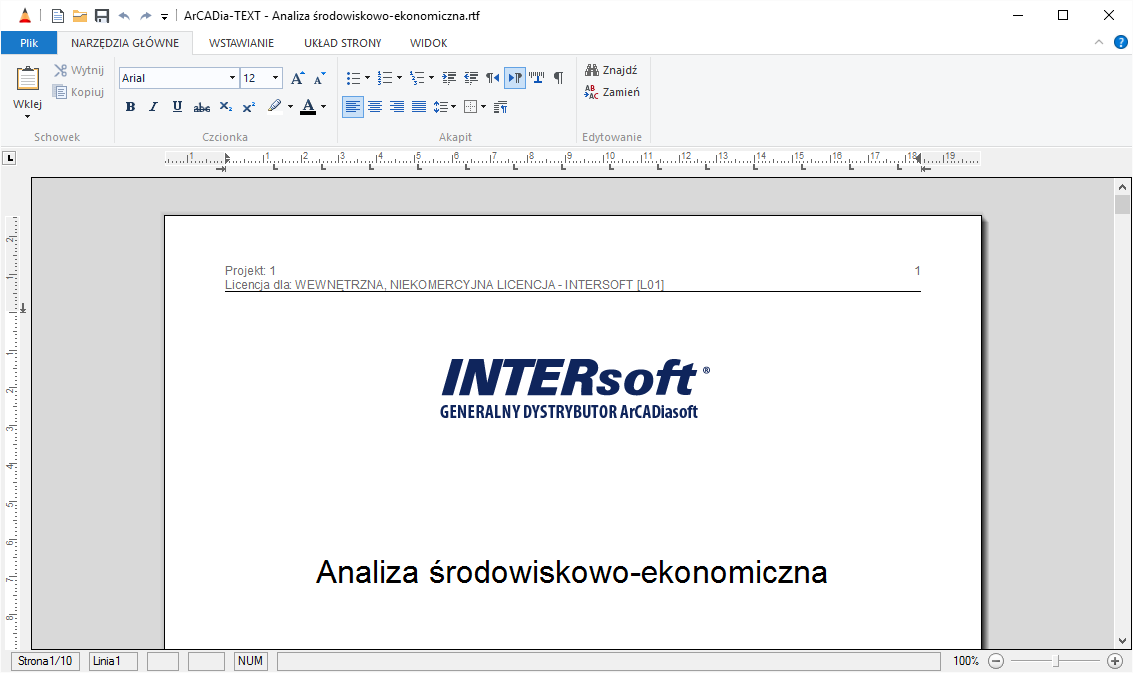1133x673 pixels.
Task: Switch to the WSTAWIANIE tab
Action: tap(241, 43)
